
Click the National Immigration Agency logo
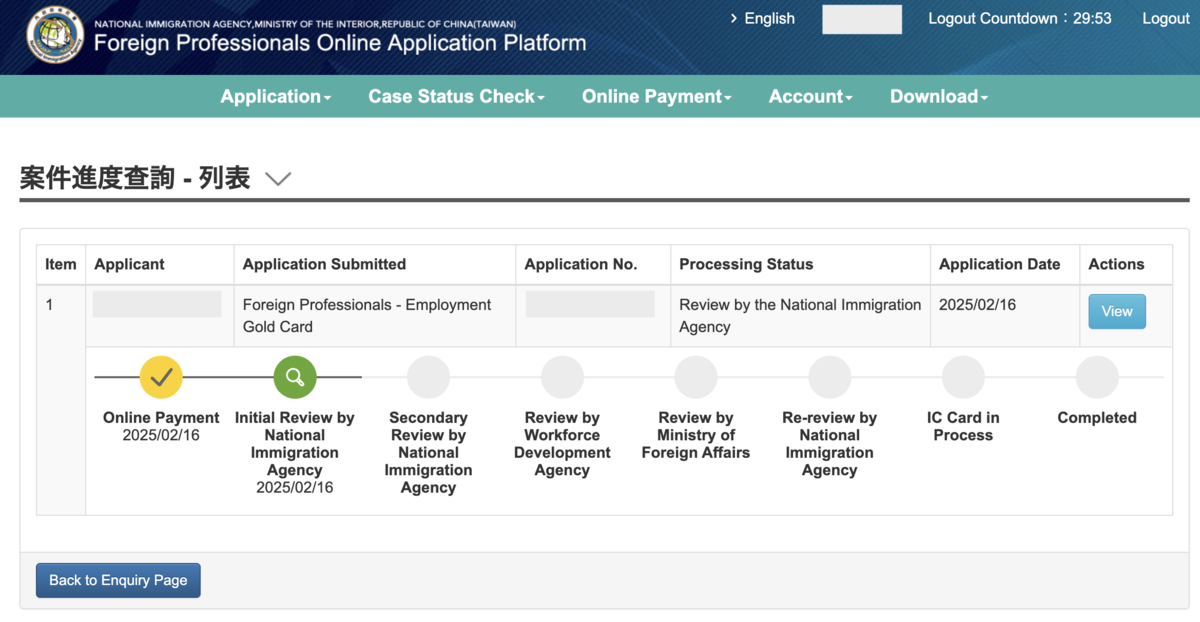(56, 35)
